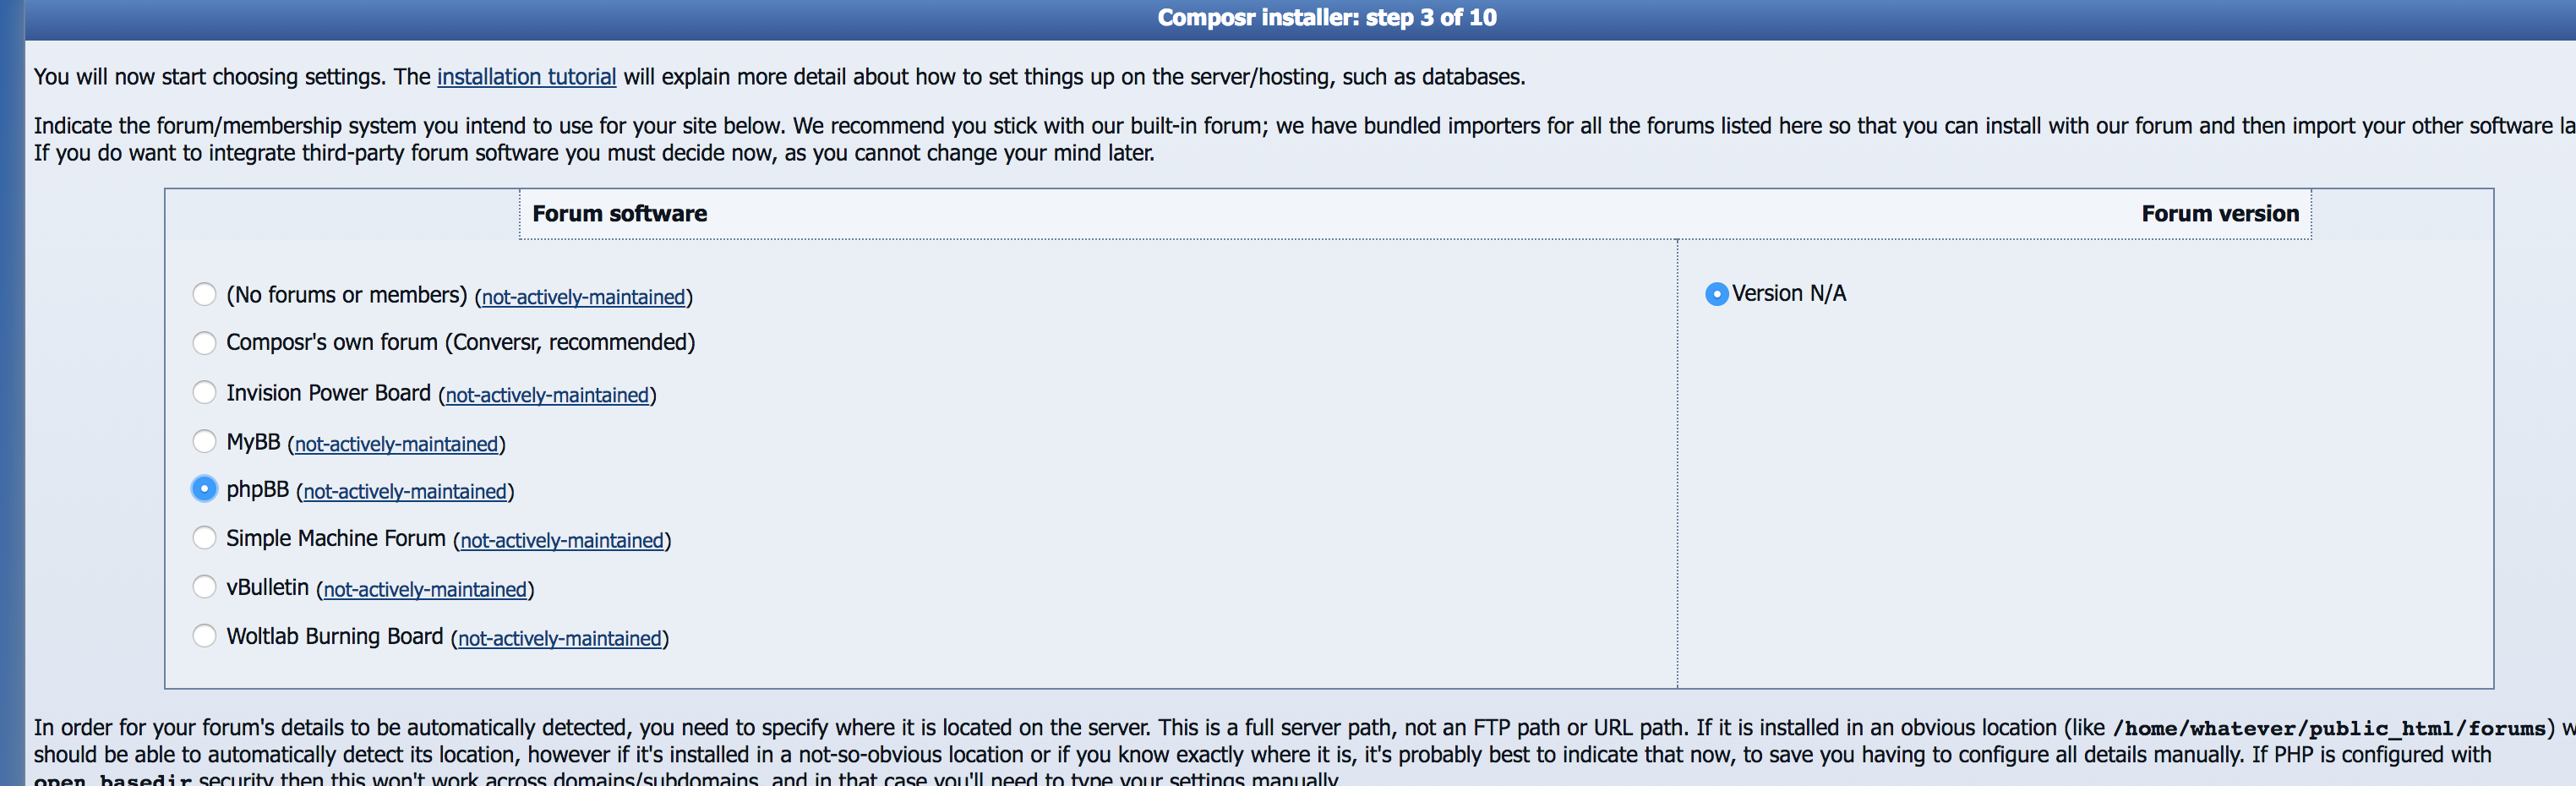Image resolution: width=2576 pixels, height=786 pixels.
Task: Select Simple Machine Forum radio button
Action: coord(204,538)
